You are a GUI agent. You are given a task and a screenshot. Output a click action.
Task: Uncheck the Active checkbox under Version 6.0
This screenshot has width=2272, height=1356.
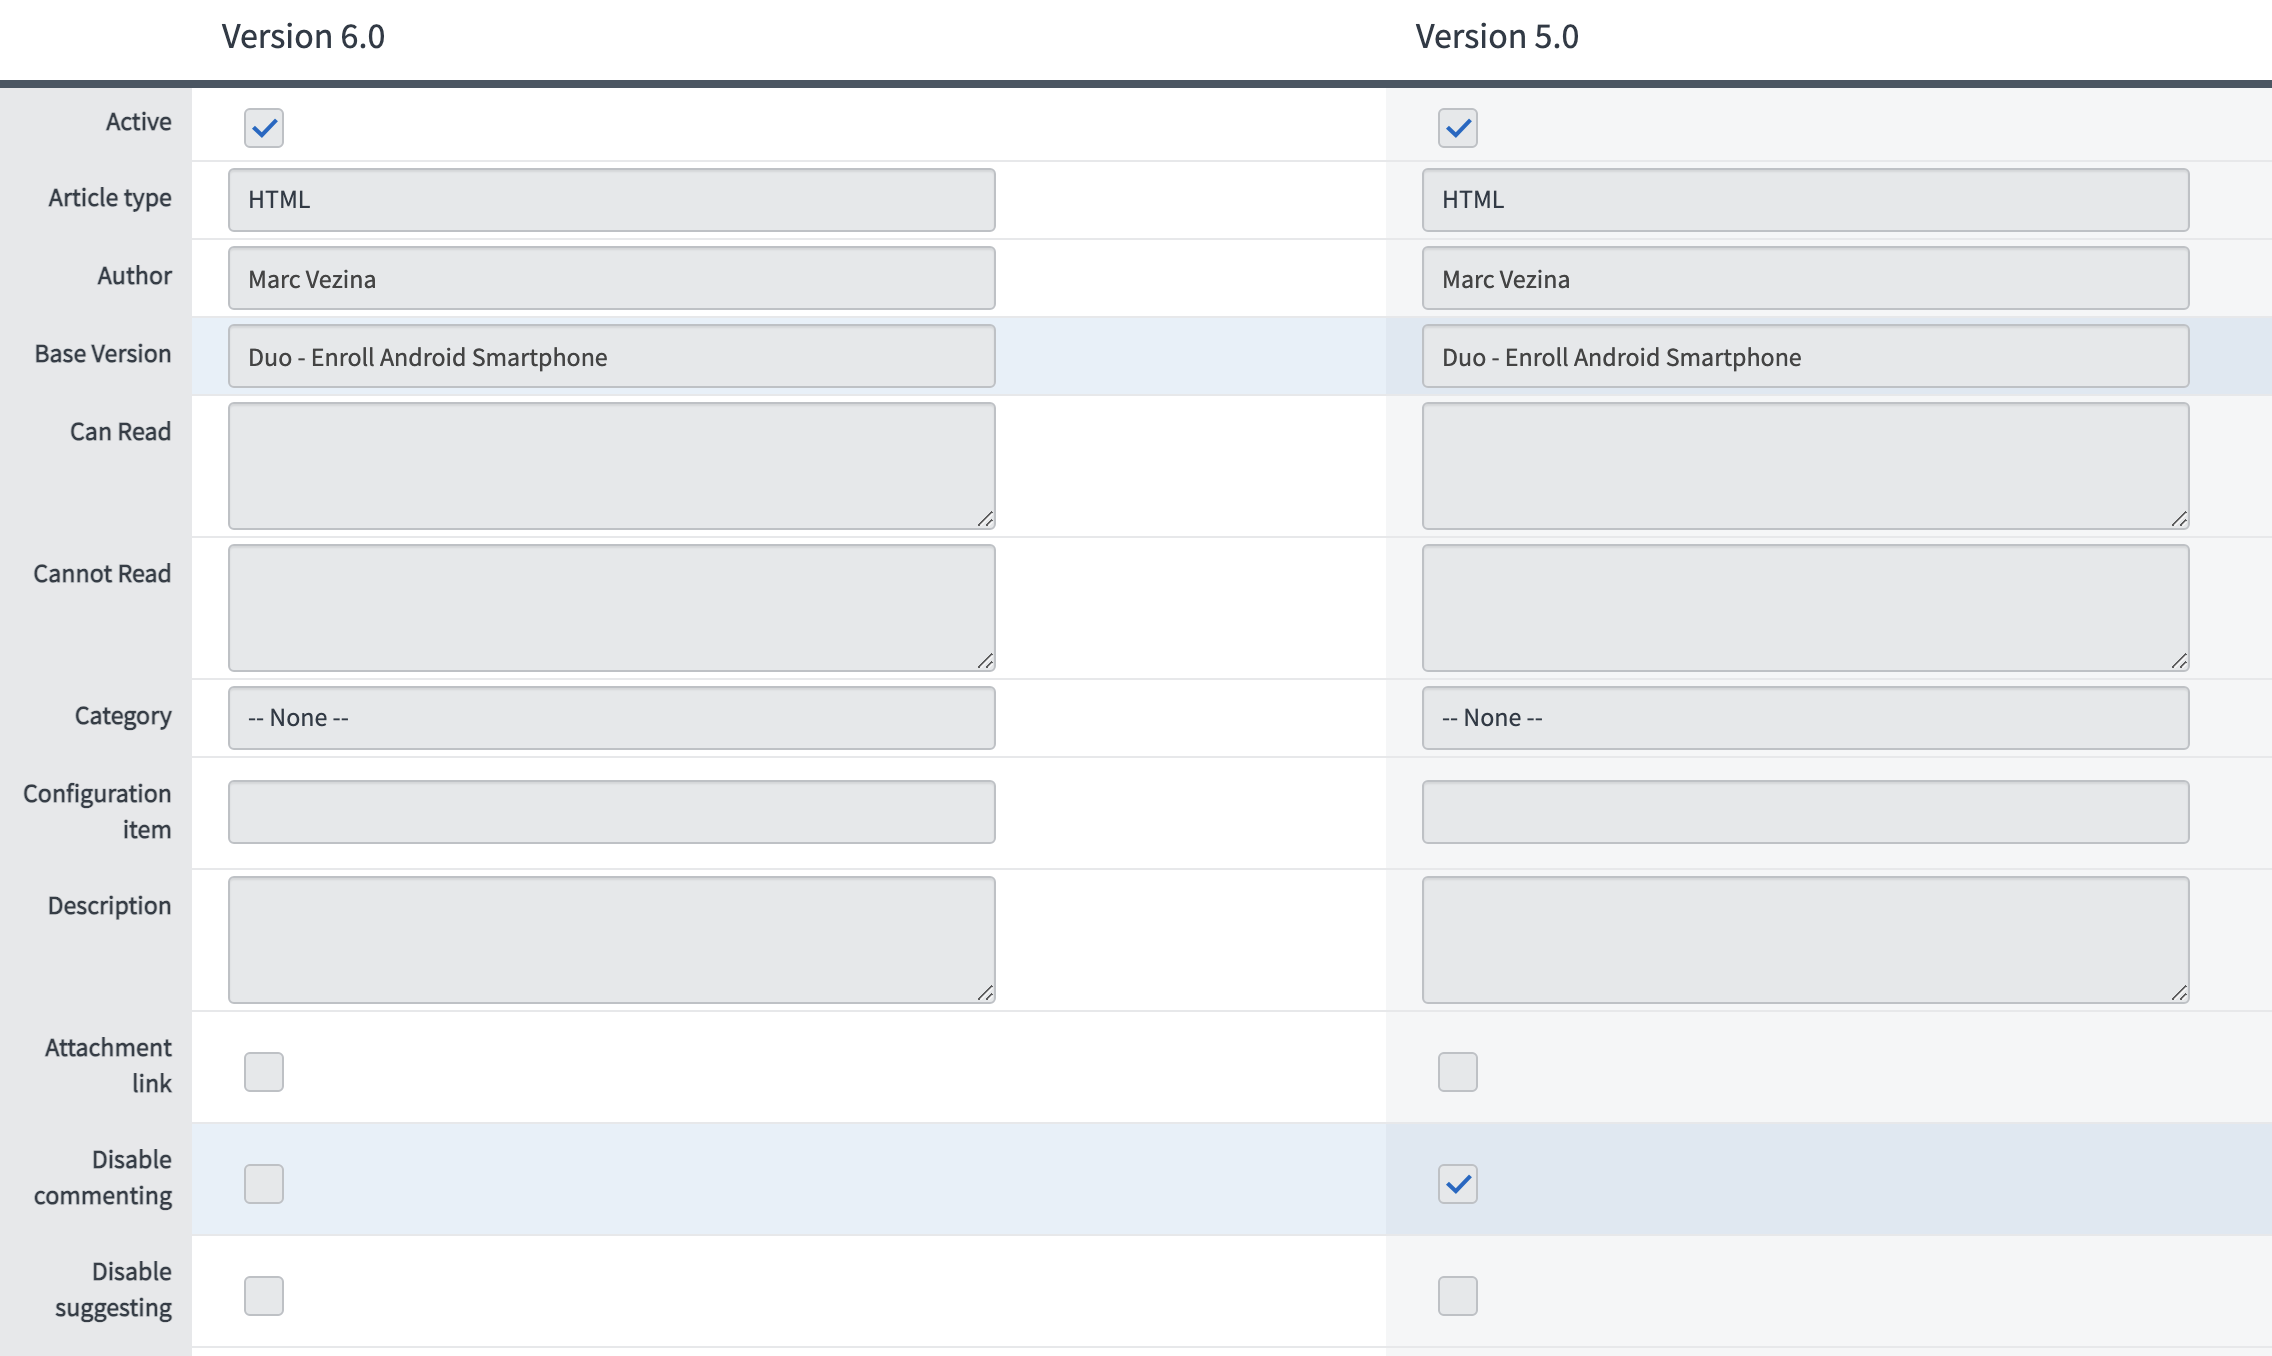pyautogui.click(x=264, y=128)
